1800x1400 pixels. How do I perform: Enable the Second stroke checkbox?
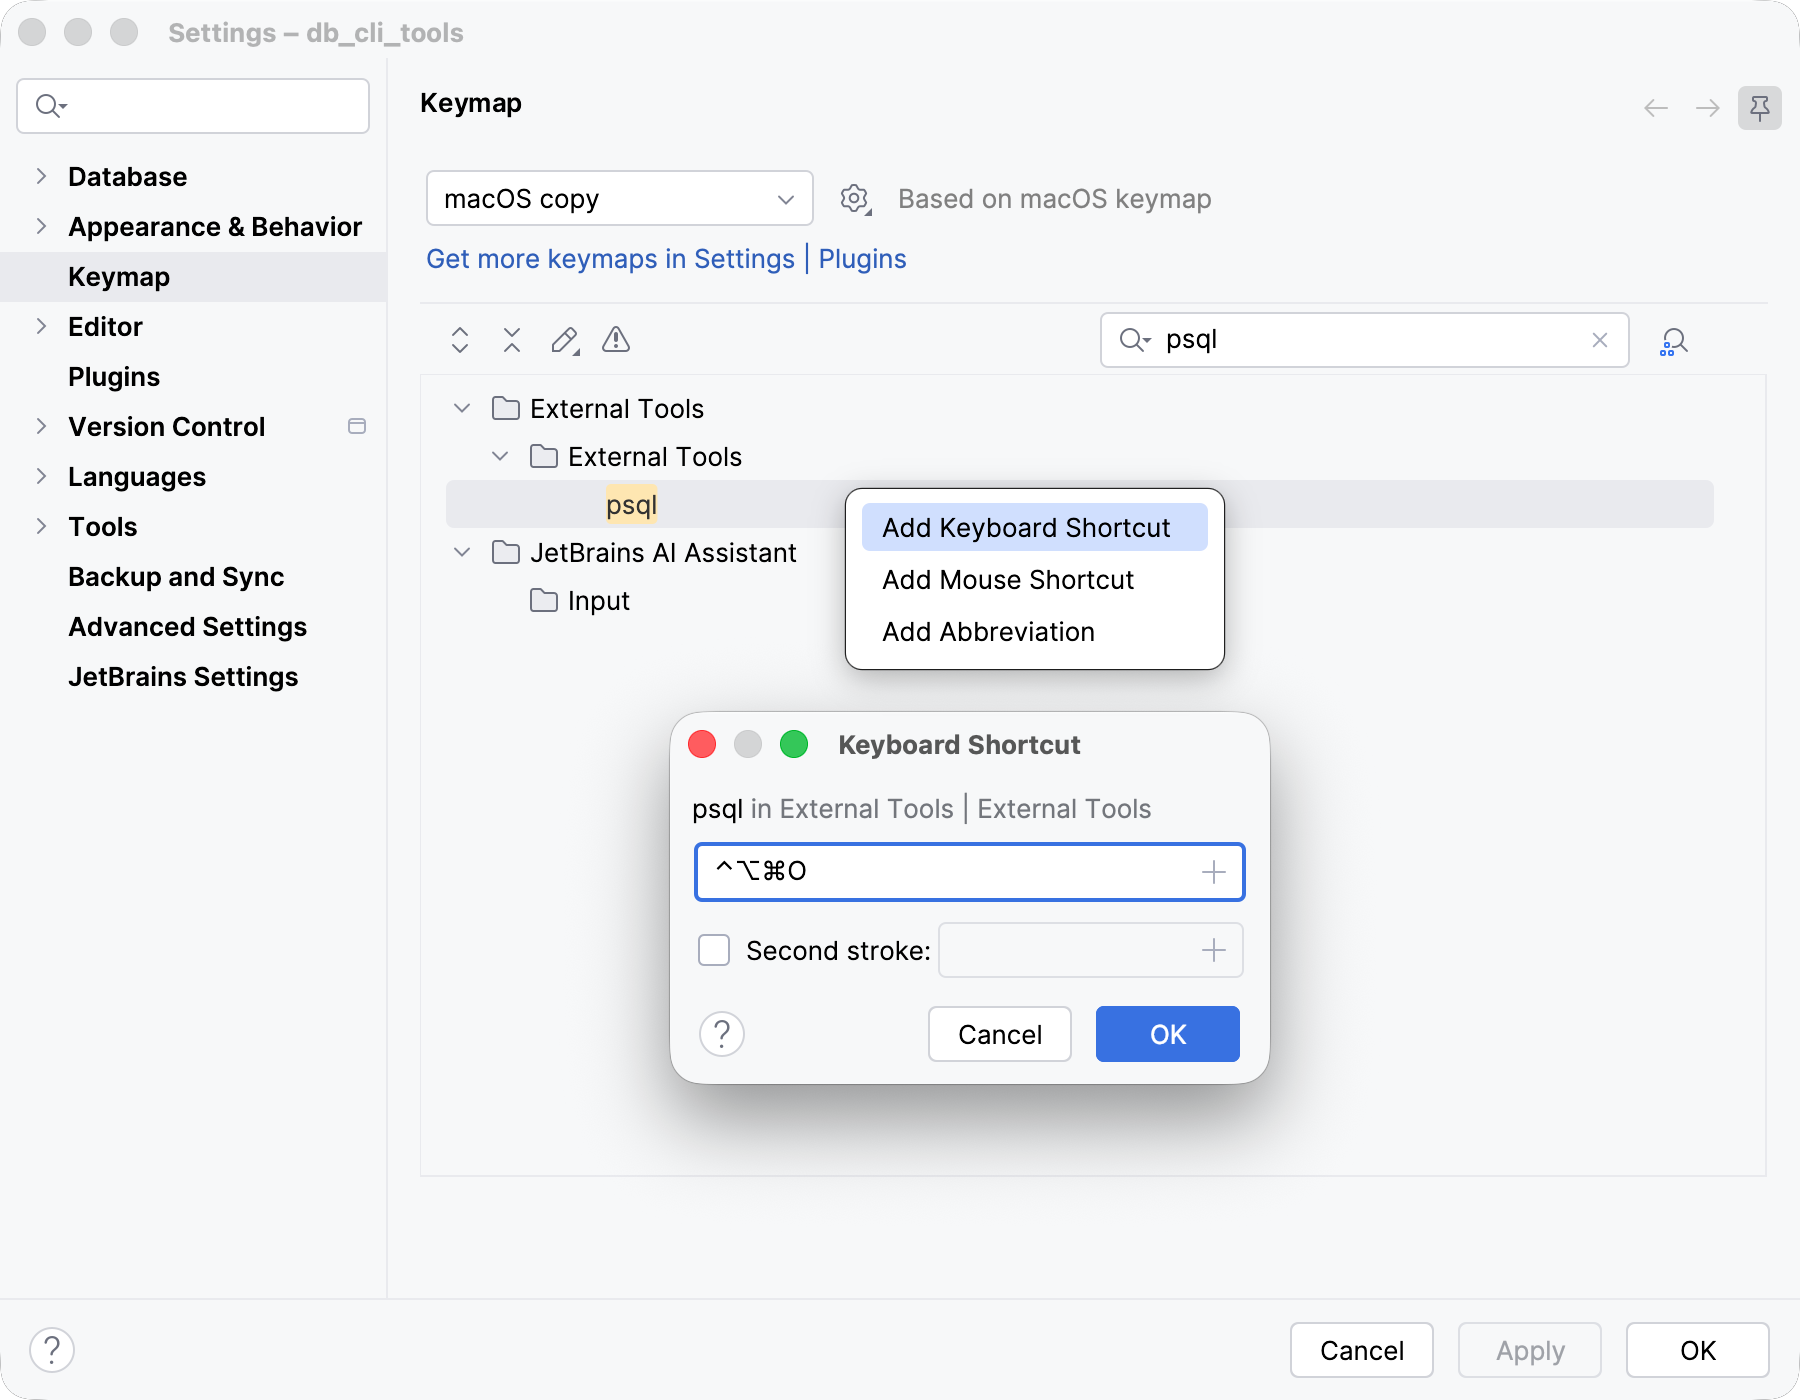click(714, 950)
